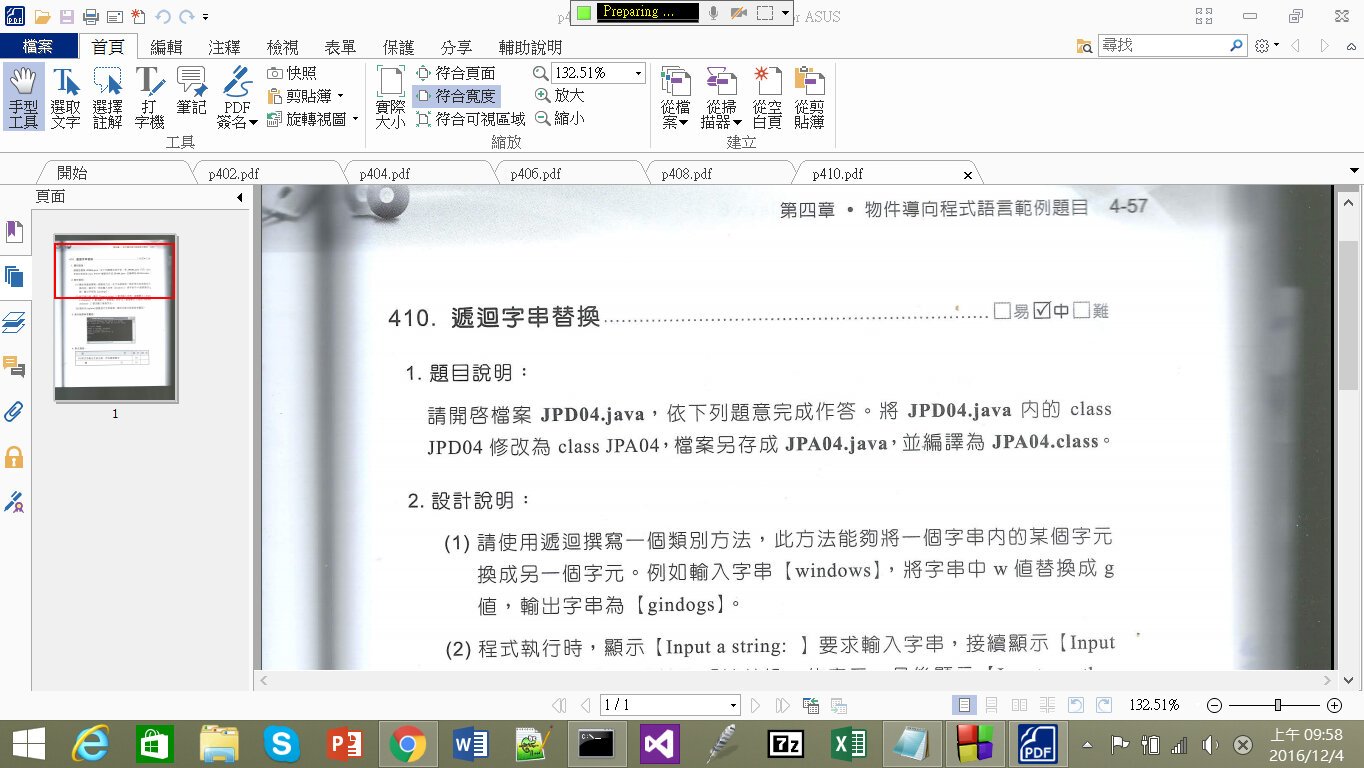This screenshot has height=768, width=1364.
Task: Open the 檔案 file menu
Action: [39, 47]
